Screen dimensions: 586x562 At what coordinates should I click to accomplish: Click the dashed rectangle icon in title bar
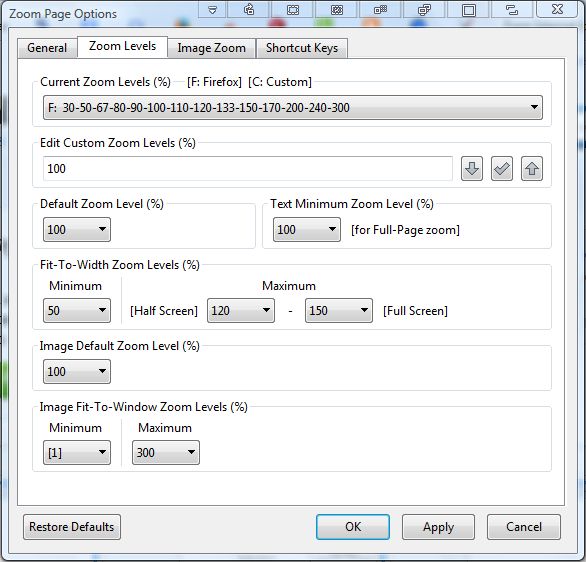293,9
